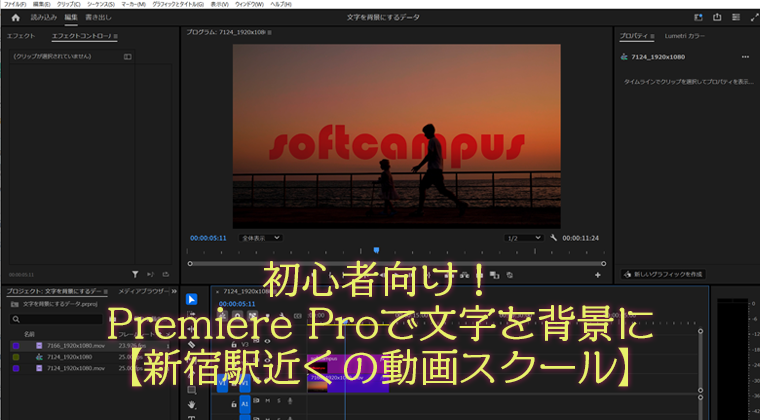
Task: Click the label color of 7124_1920x1080 sequence
Action: pyautogui.click(x=16, y=357)
